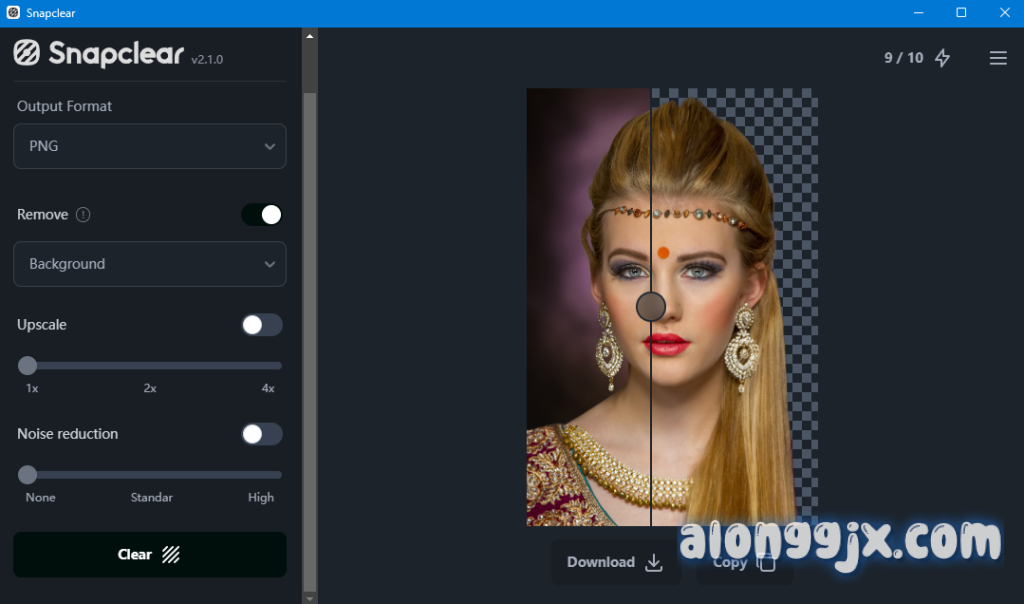The image size is (1024, 604).
Task: Click the Snapclear logo icon
Action: point(26,53)
